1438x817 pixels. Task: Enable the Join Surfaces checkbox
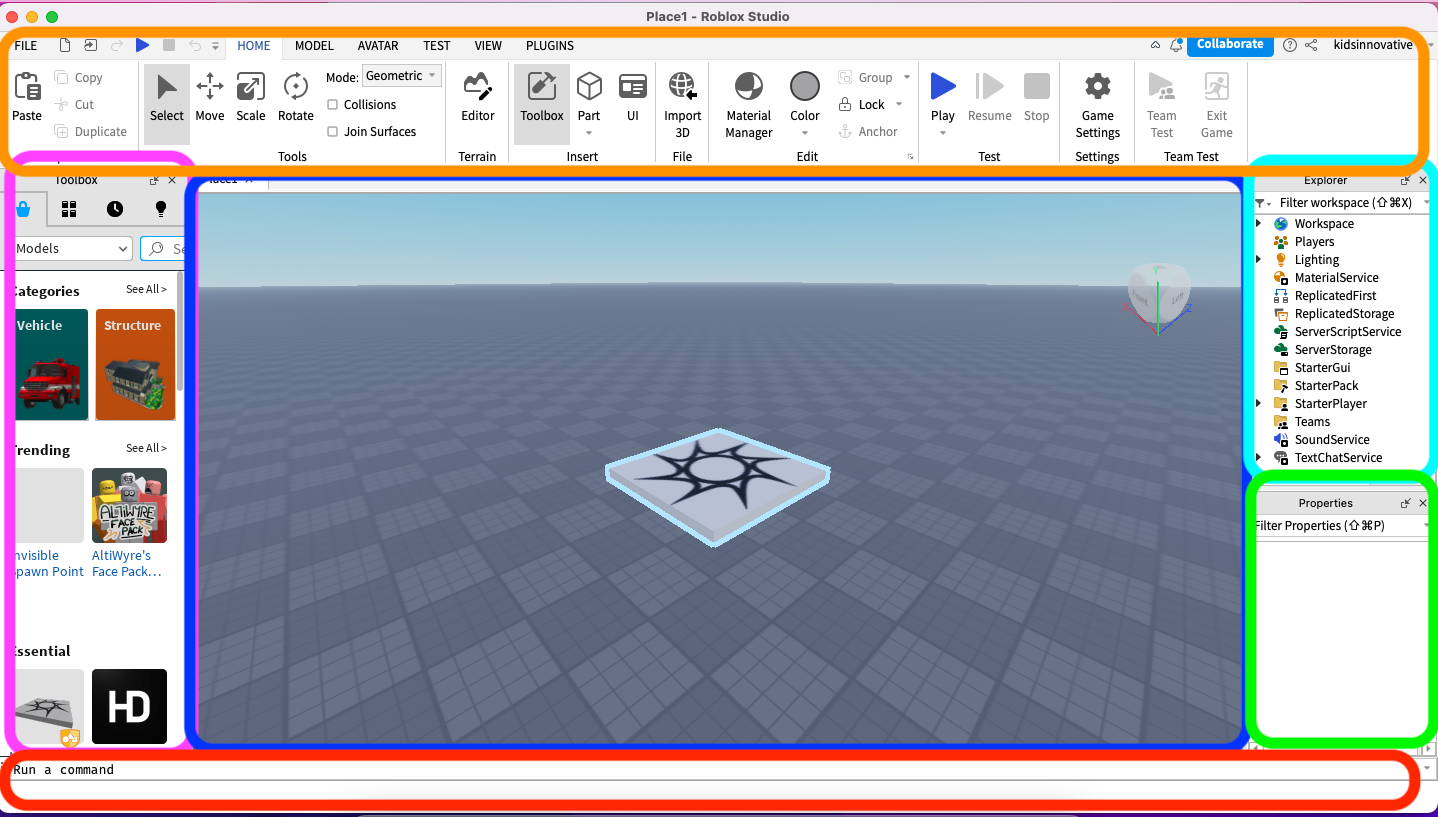(333, 132)
